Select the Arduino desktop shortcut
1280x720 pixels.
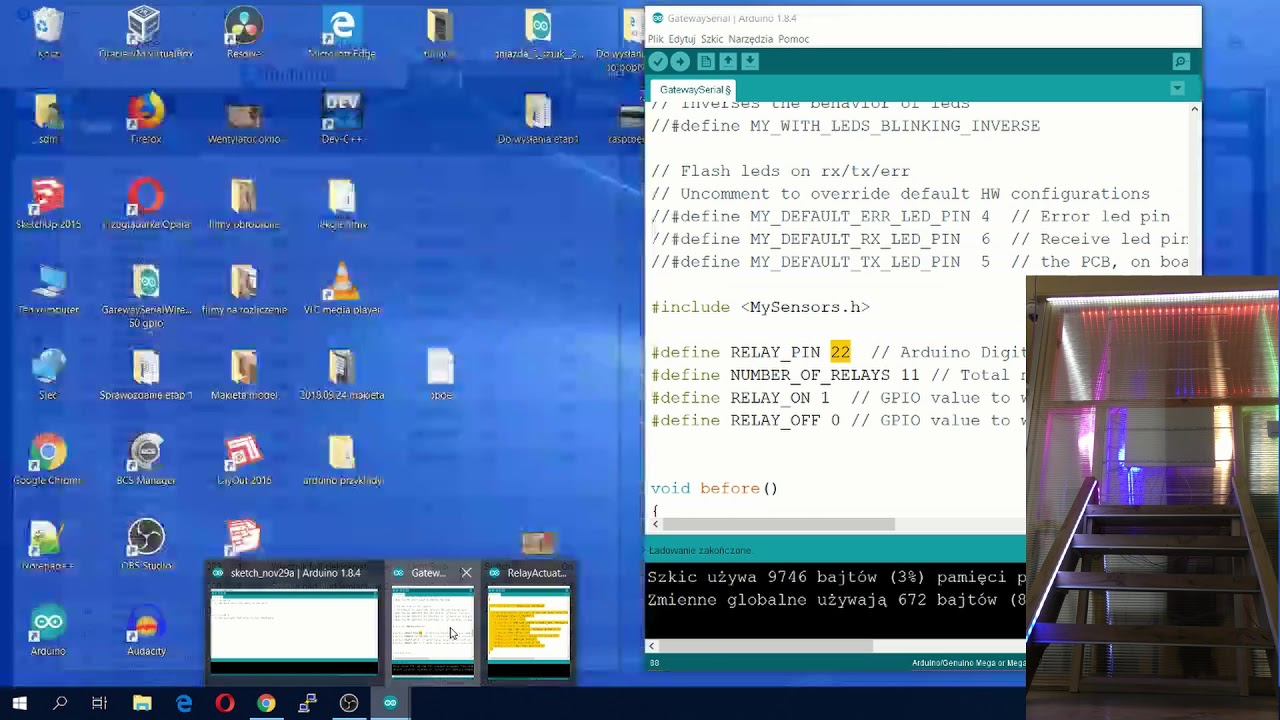coord(48,631)
